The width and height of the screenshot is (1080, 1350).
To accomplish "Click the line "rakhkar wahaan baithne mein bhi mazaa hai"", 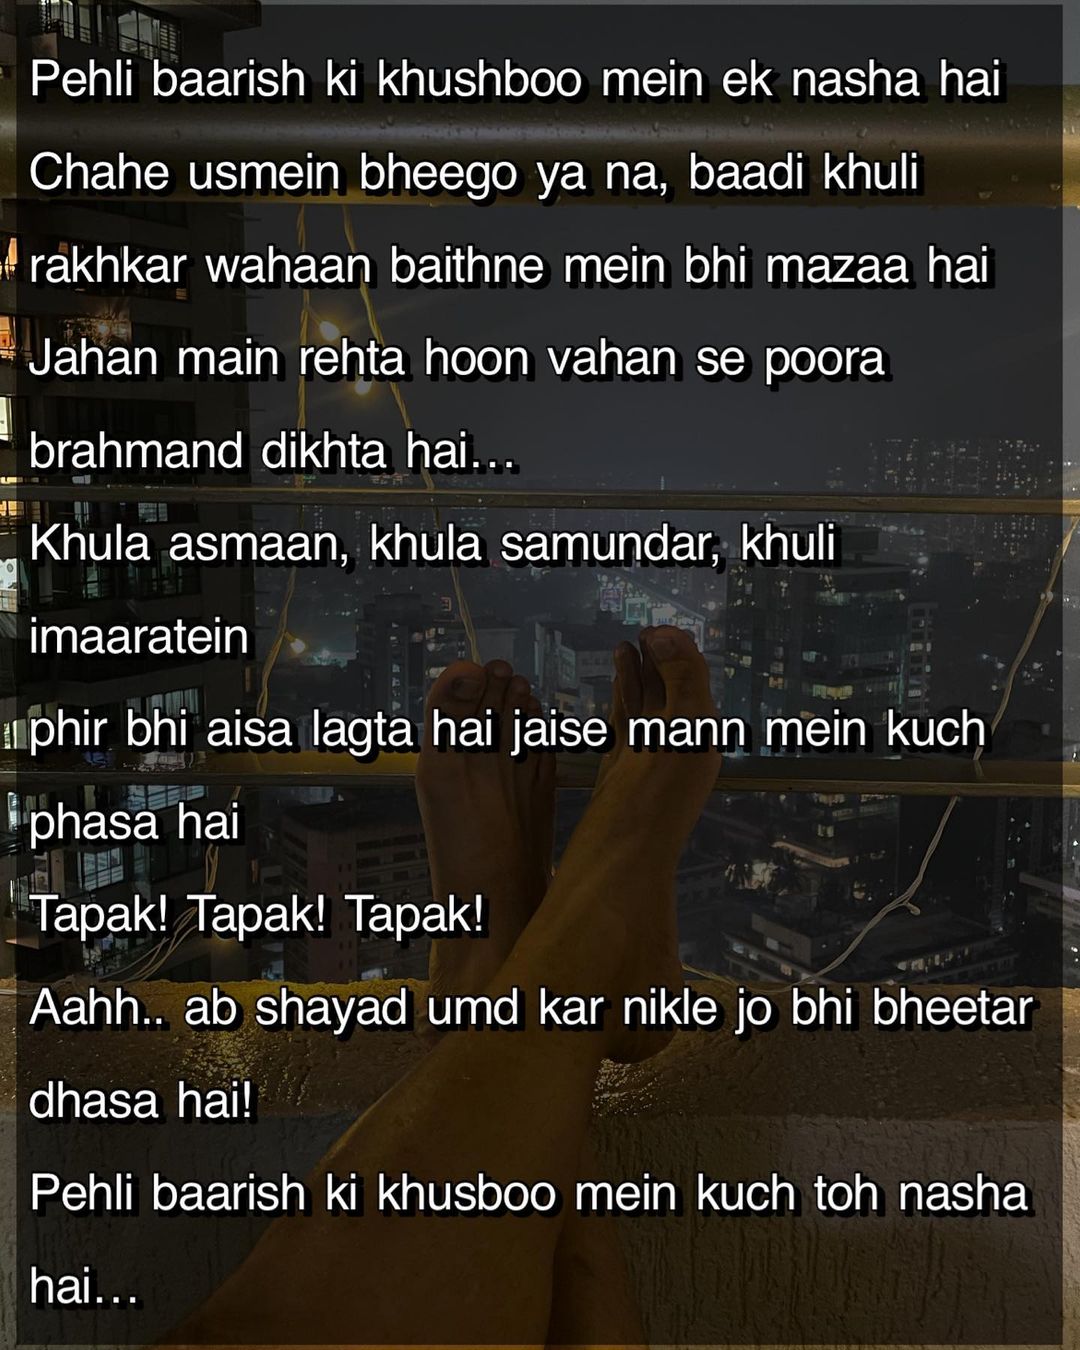I will (509, 266).
